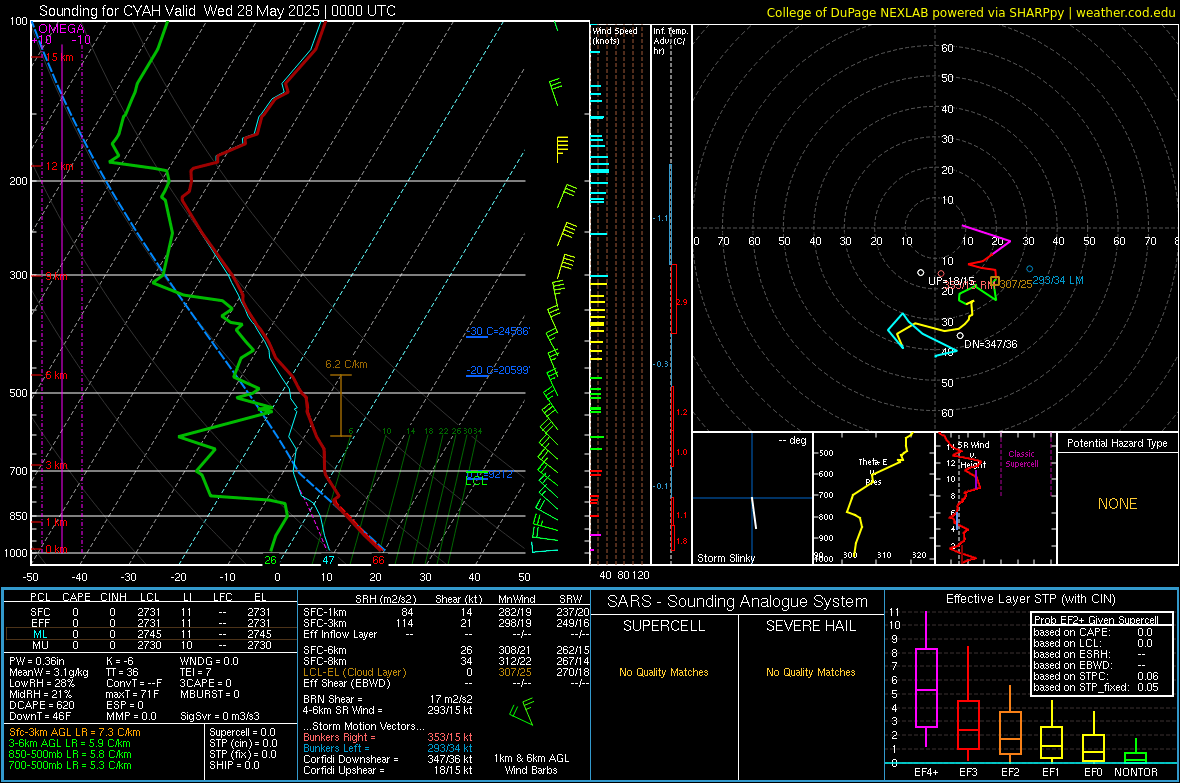Click the 'Prob EF2+ Given Supercell' heading

click(1096, 620)
